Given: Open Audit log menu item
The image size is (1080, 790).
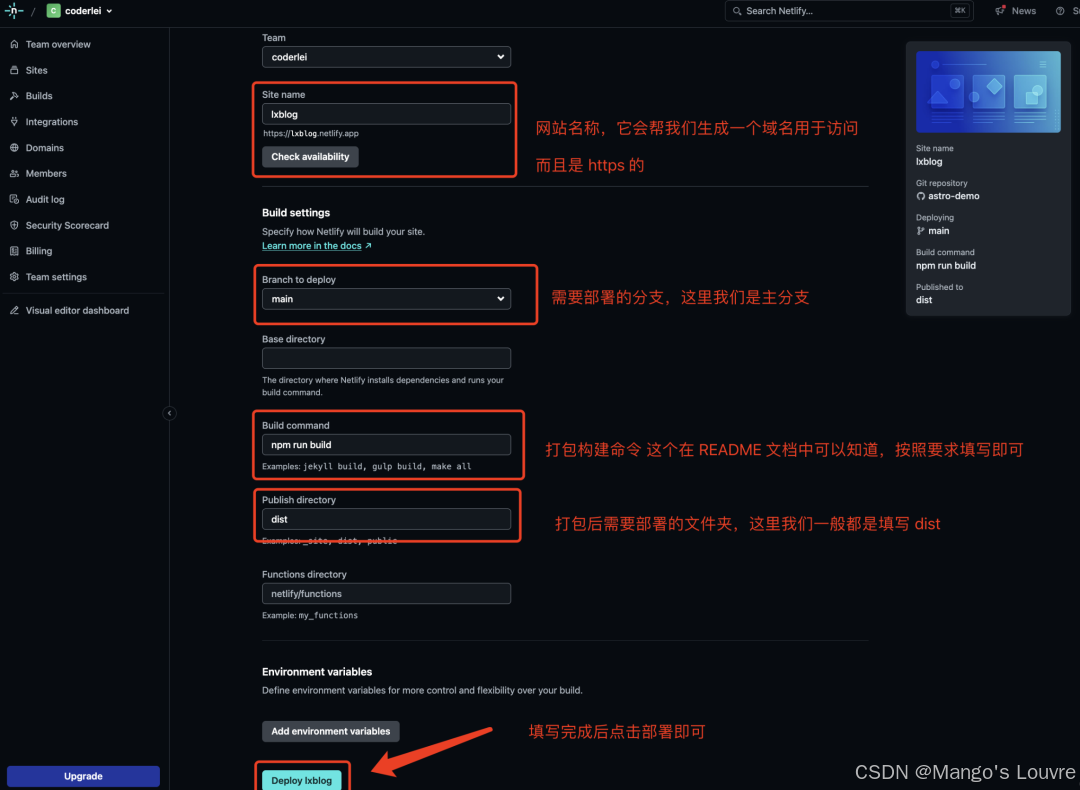Looking at the screenshot, I should 45,199.
